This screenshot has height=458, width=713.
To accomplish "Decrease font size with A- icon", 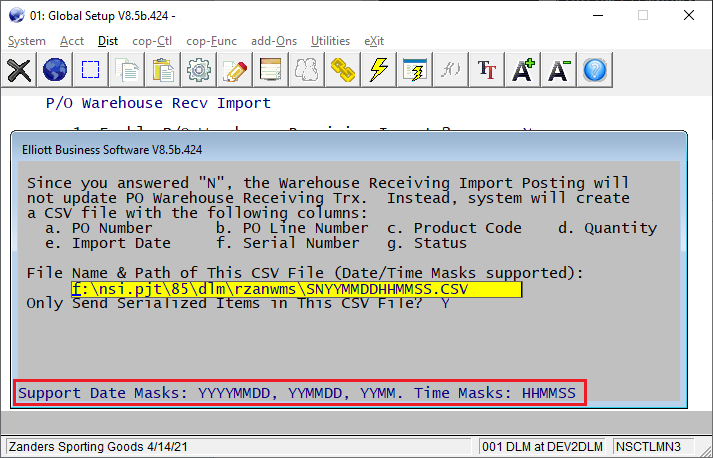I will pos(558,70).
